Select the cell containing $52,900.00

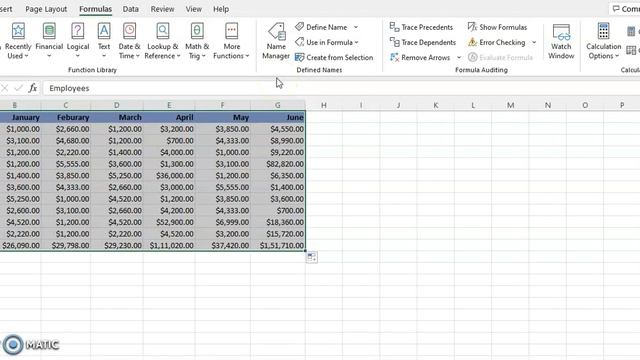tap(169, 222)
